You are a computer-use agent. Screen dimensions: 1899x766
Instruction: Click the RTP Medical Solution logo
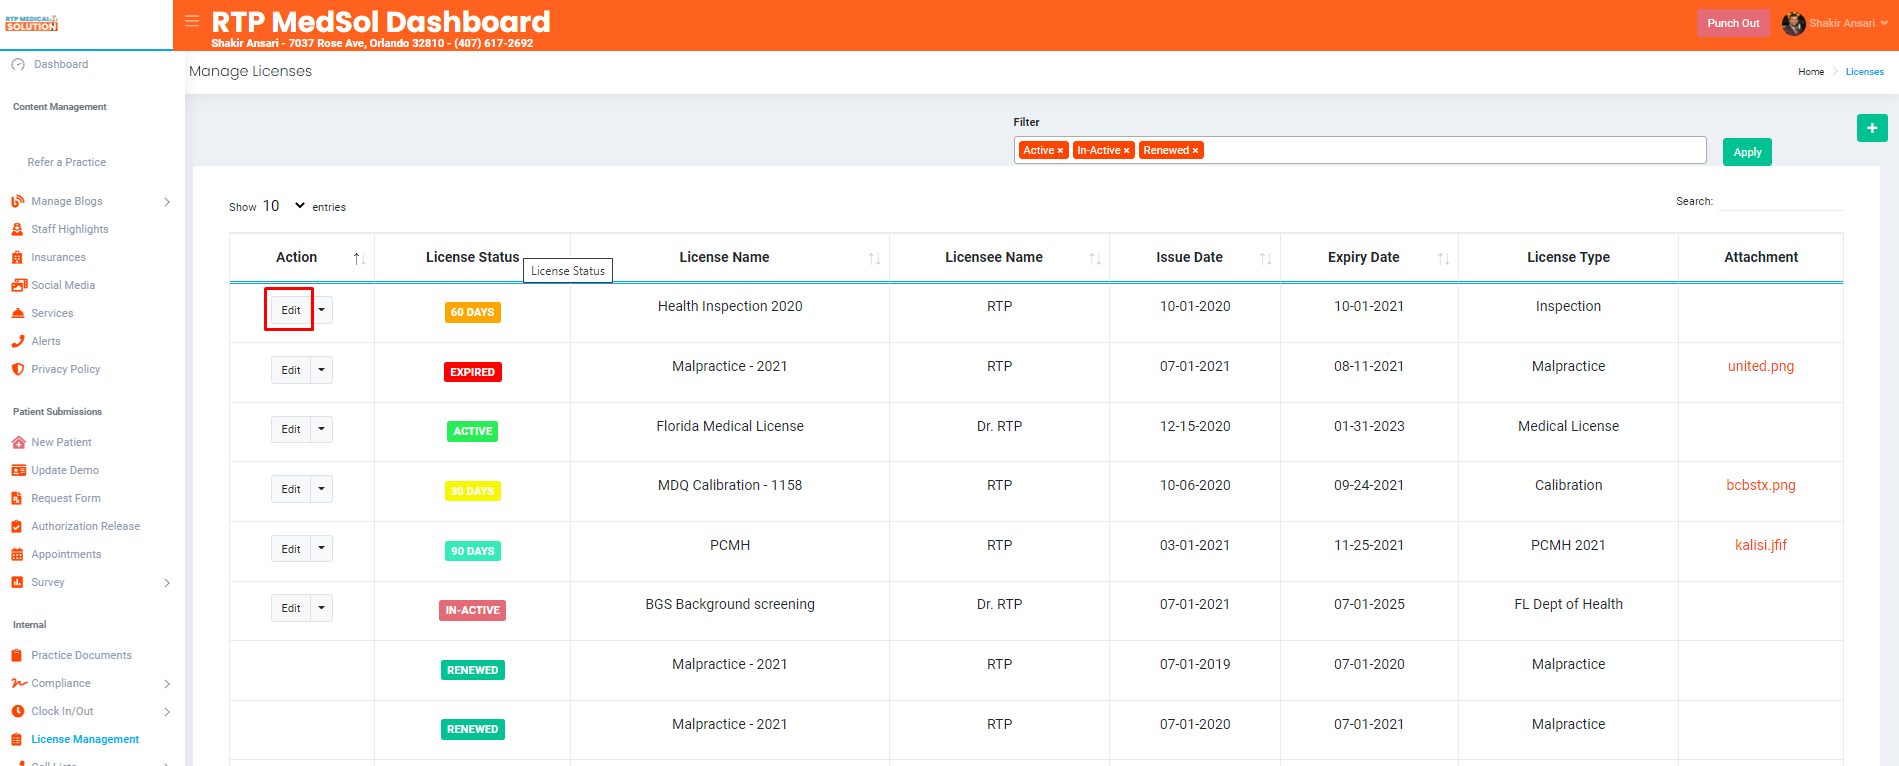pos(31,22)
